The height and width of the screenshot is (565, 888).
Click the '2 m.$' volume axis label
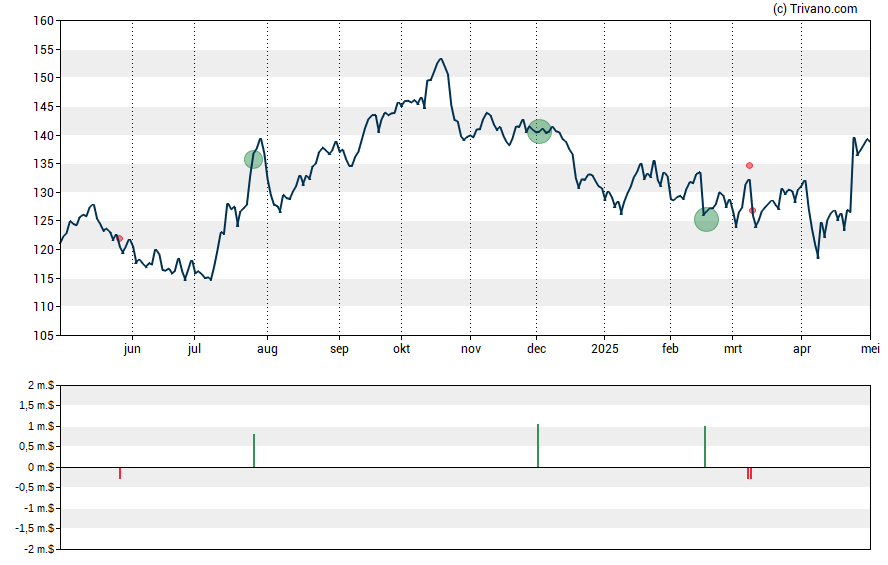pos(41,386)
